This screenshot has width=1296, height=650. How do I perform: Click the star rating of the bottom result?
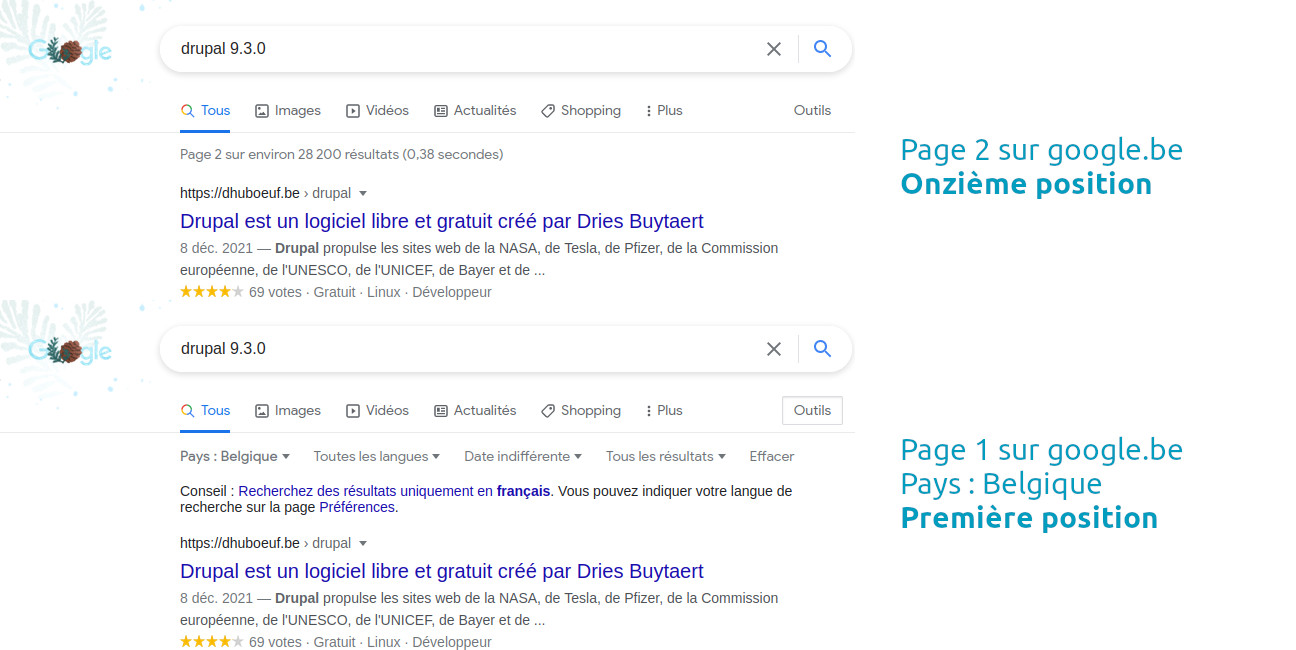point(212,642)
